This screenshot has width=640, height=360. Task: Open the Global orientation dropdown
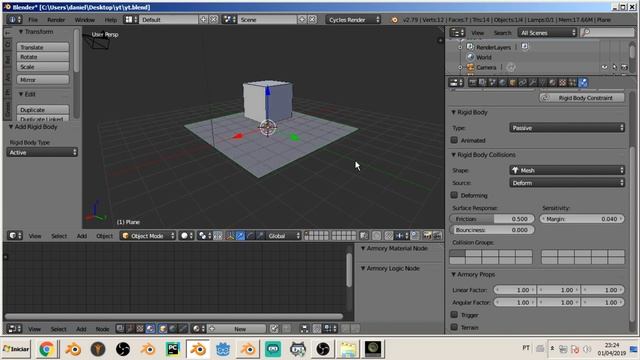coord(284,236)
